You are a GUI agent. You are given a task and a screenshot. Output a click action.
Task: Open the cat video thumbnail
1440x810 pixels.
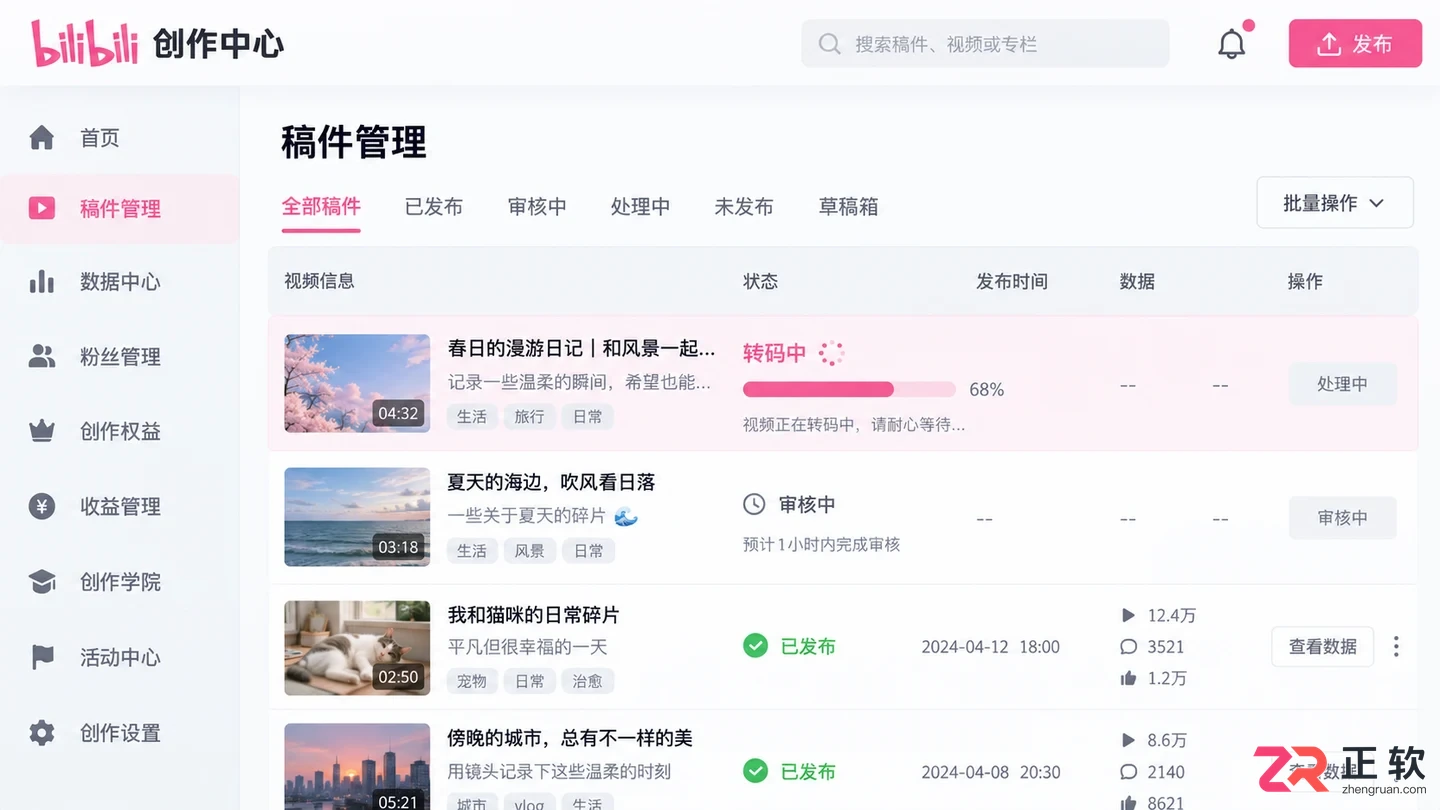[357, 647]
